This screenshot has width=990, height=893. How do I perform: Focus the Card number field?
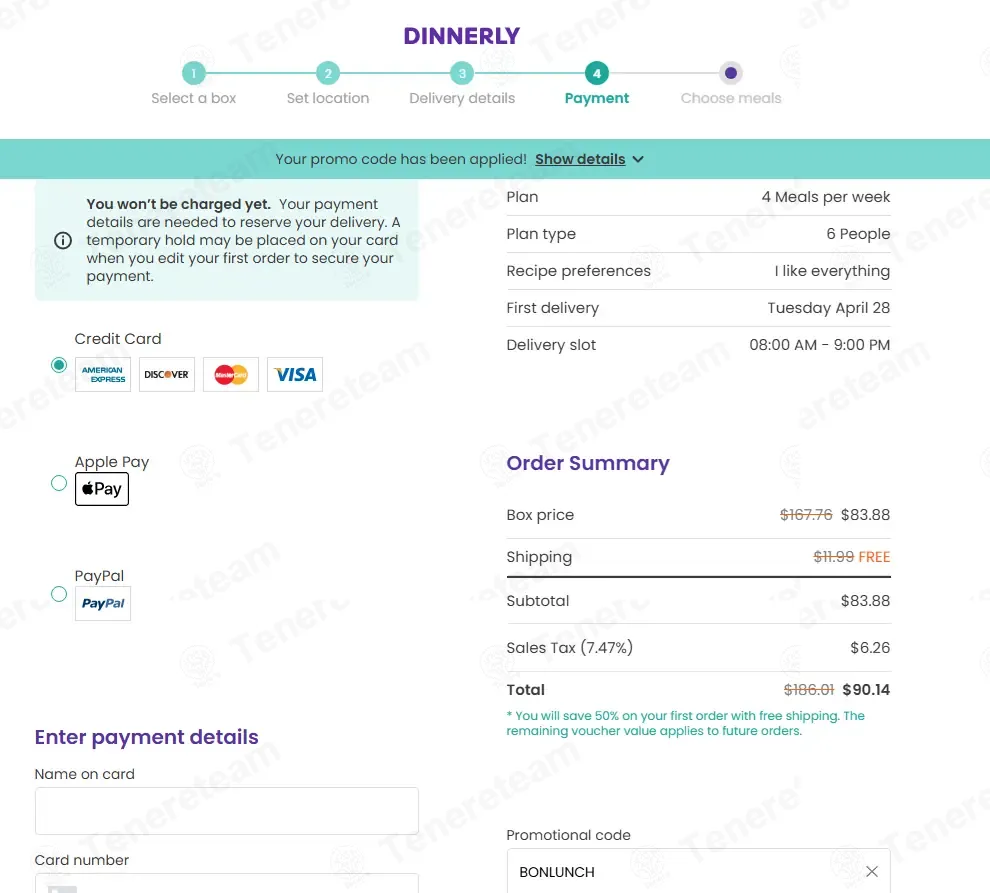(227, 883)
